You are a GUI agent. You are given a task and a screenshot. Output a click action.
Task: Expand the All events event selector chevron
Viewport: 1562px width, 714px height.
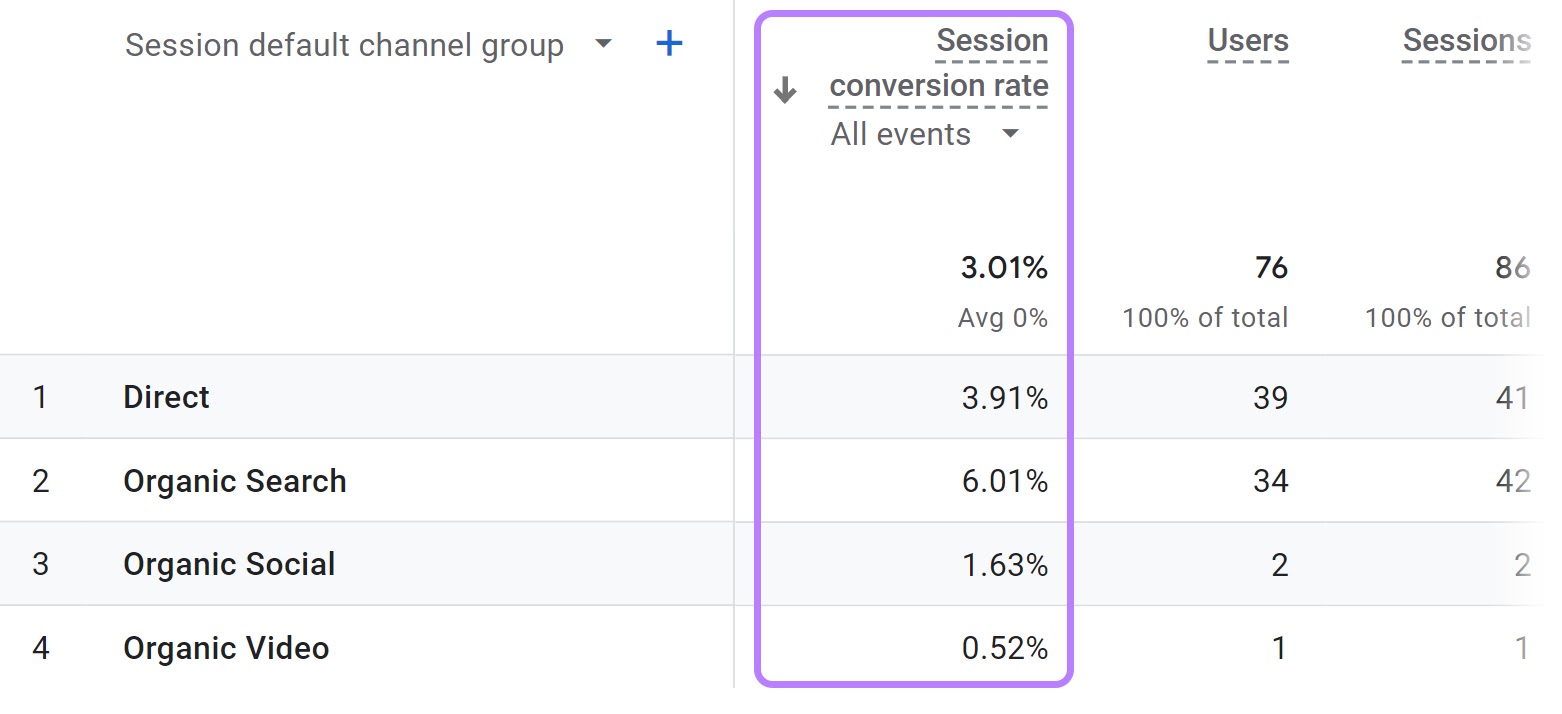(1010, 133)
